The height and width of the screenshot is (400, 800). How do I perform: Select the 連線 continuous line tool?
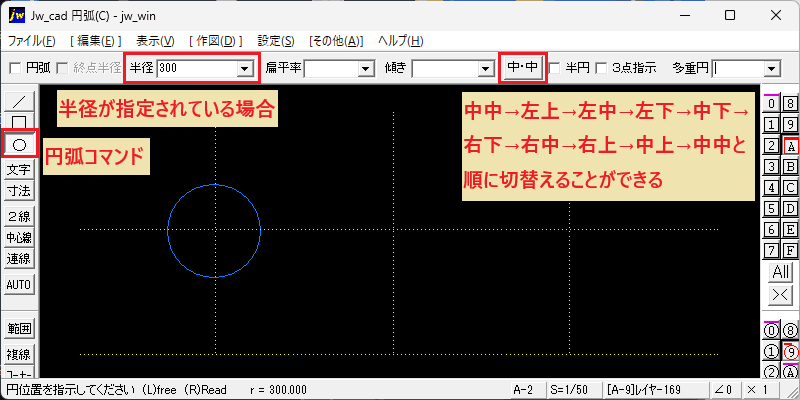coord(19,259)
